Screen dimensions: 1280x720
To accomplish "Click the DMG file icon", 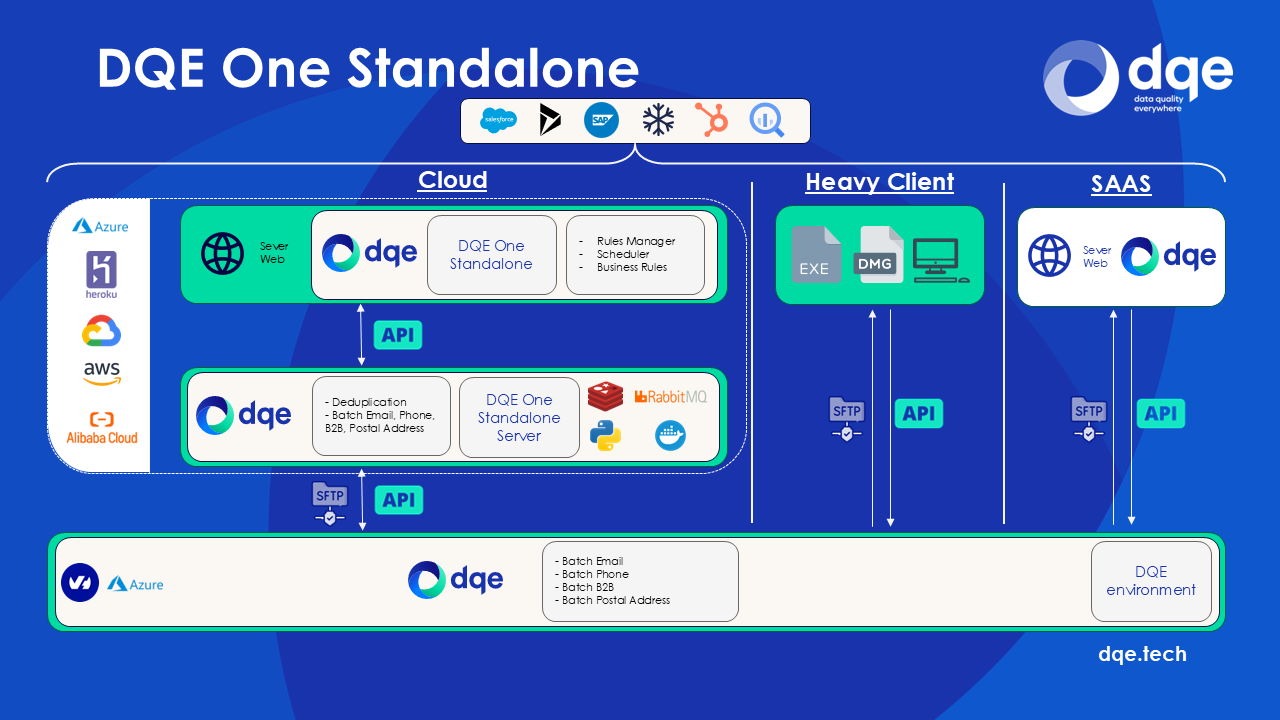I will point(881,254).
